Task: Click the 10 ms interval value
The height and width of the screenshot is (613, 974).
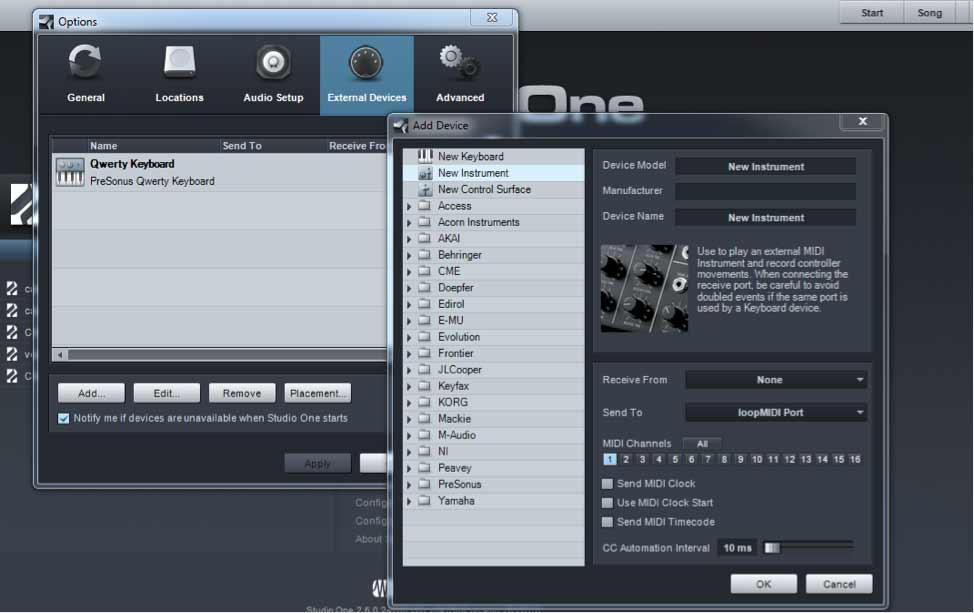Action: click(737, 548)
